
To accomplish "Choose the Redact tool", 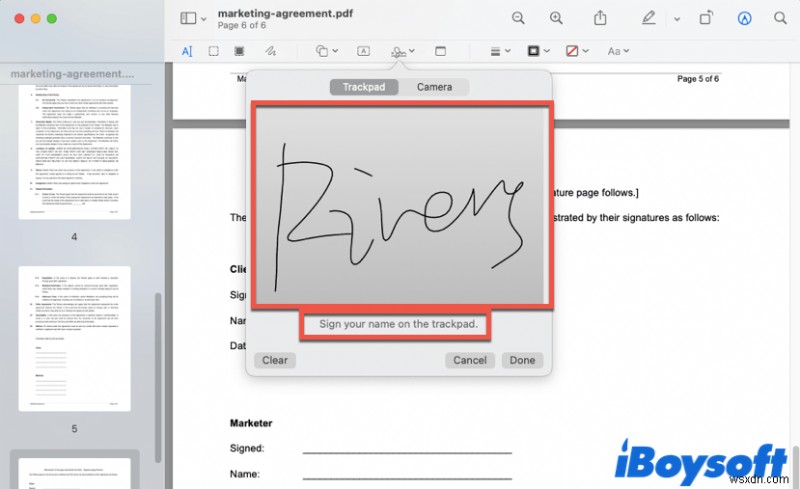I will (x=239, y=51).
